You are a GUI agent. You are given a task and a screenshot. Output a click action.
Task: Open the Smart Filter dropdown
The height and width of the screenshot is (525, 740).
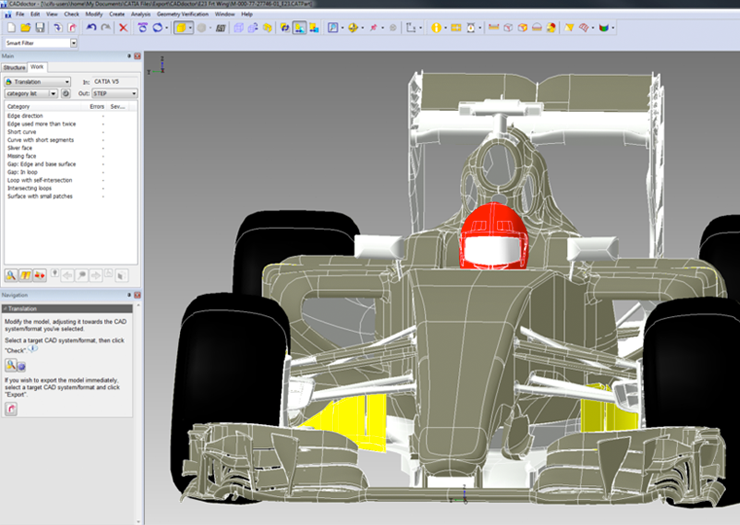point(74,43)
